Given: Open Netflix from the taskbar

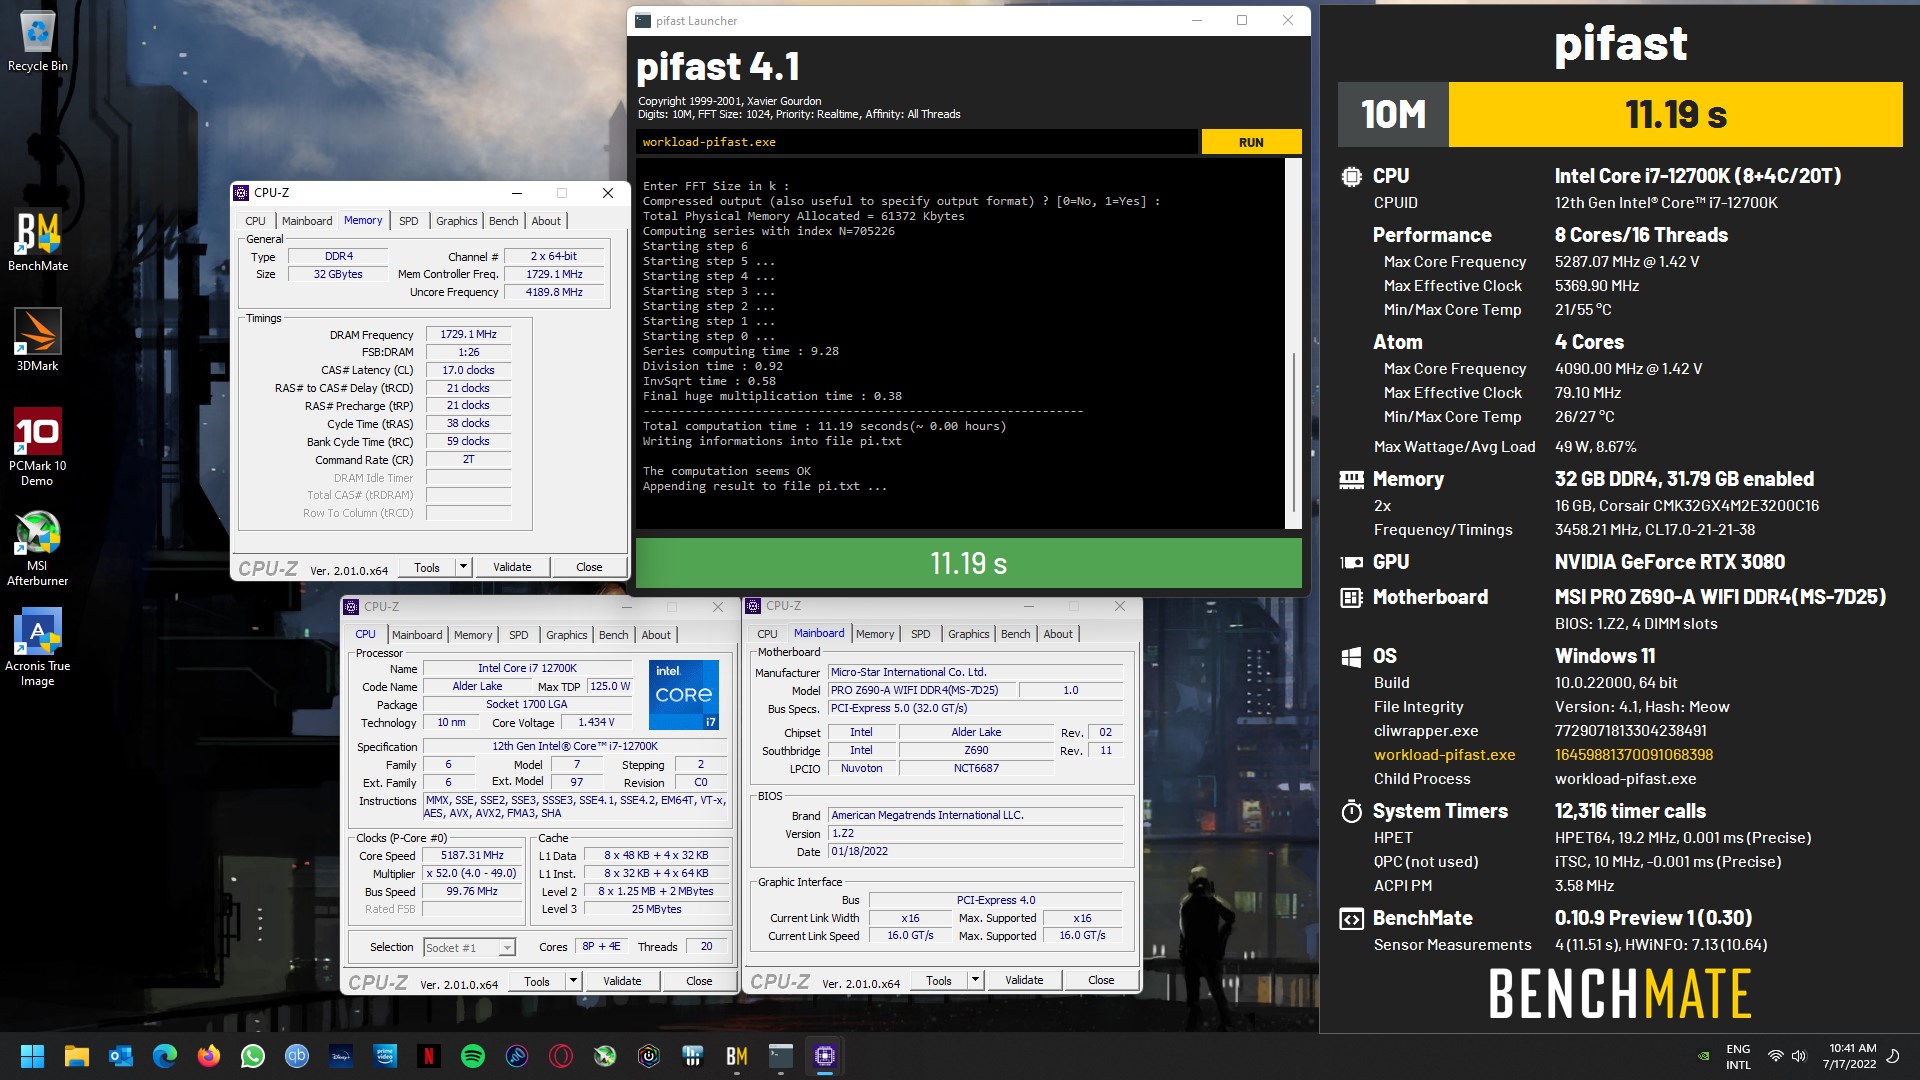Looking at the screenshot, I should (x=429, y=1056).
